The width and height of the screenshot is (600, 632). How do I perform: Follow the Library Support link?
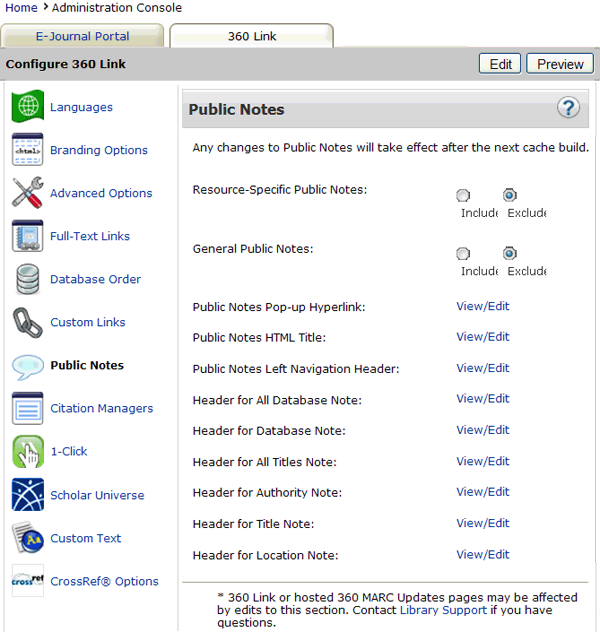tap(443, 610)
